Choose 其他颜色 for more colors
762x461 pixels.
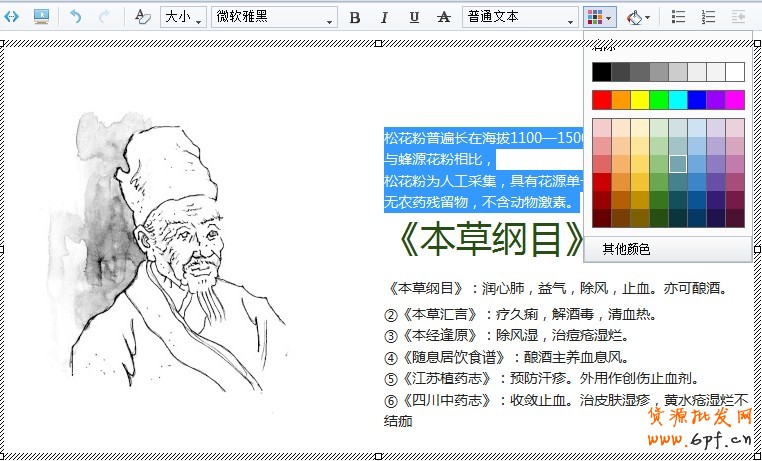click(626, 249)
